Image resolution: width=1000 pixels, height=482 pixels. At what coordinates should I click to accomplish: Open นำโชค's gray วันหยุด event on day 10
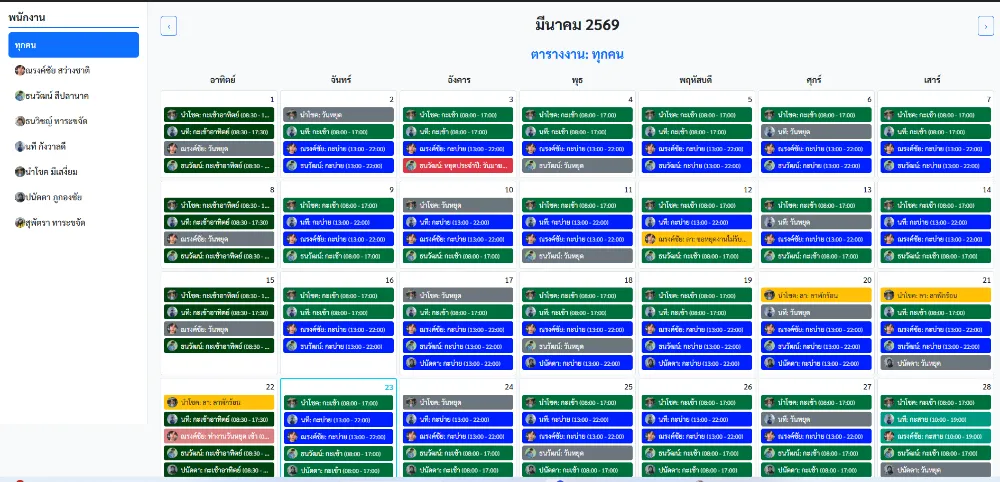tap(457, 205)
